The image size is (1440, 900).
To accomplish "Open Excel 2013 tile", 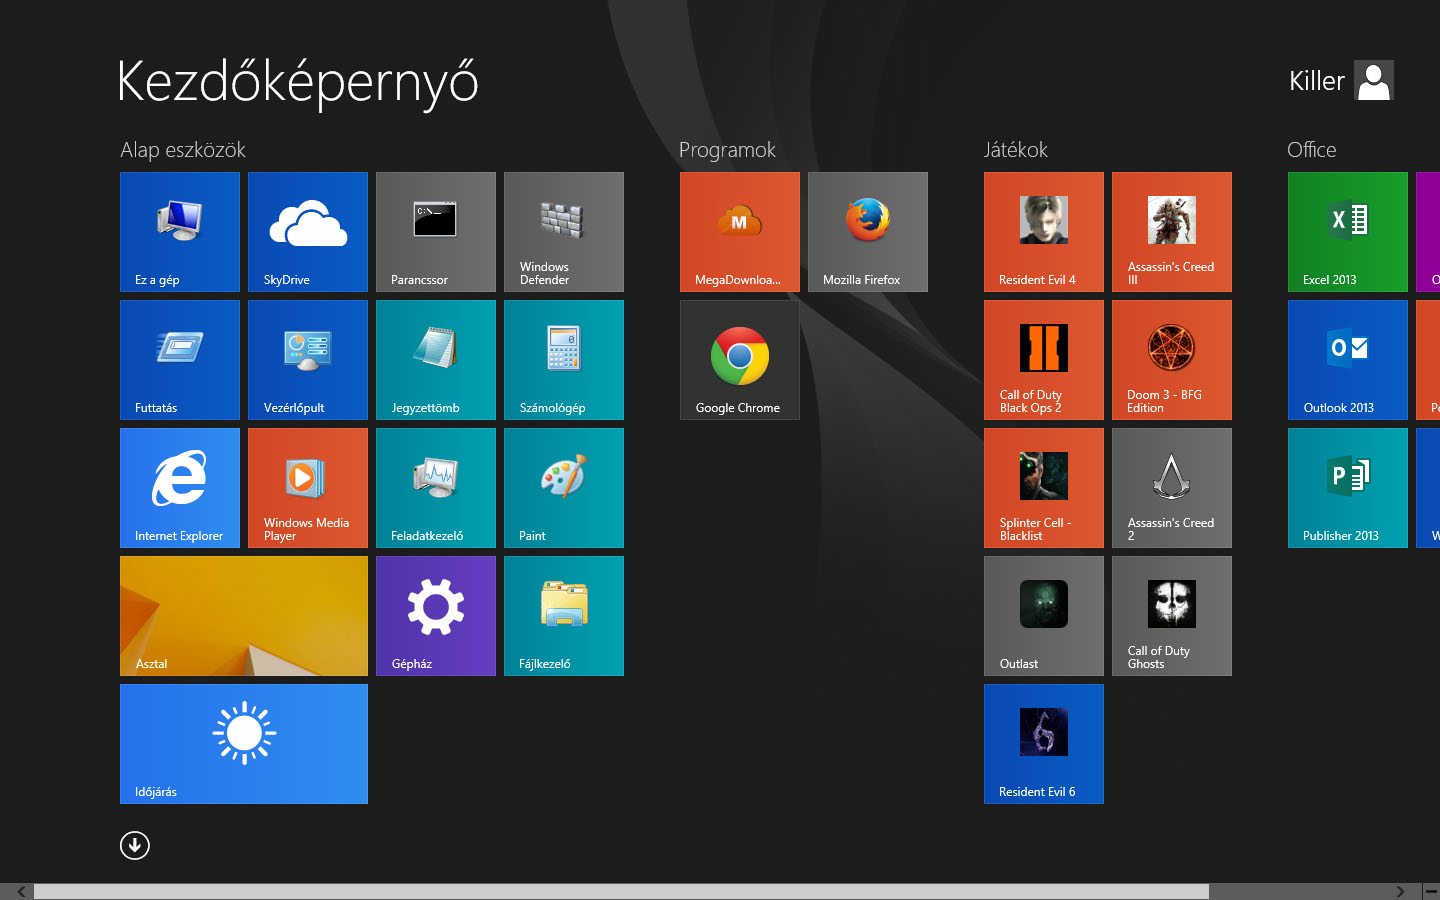I will pos(1347,232).
